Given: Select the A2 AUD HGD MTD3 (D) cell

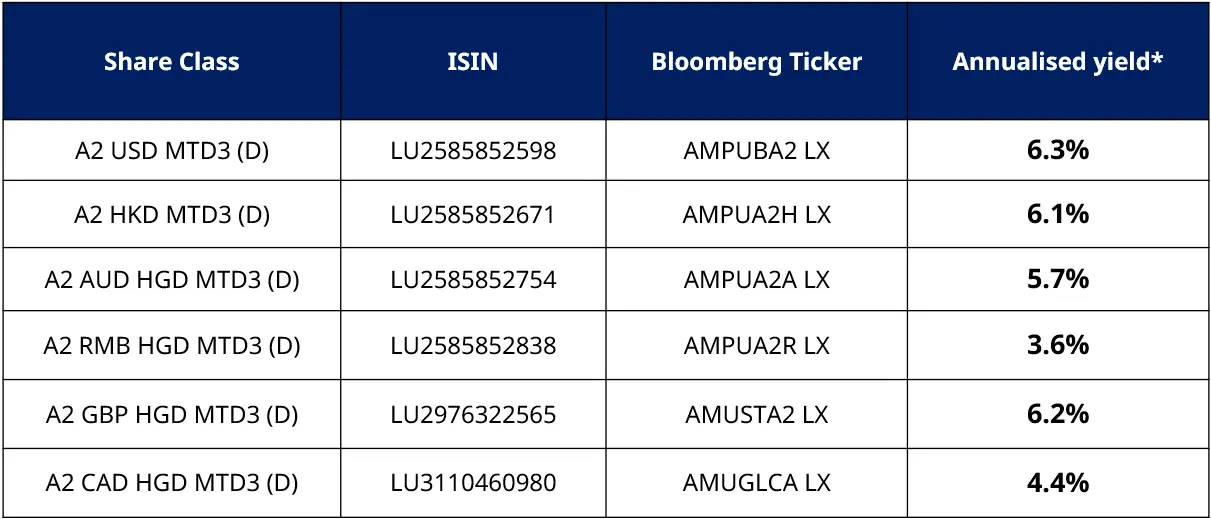Looking at the screenshot, I should (x=172, y=280).
